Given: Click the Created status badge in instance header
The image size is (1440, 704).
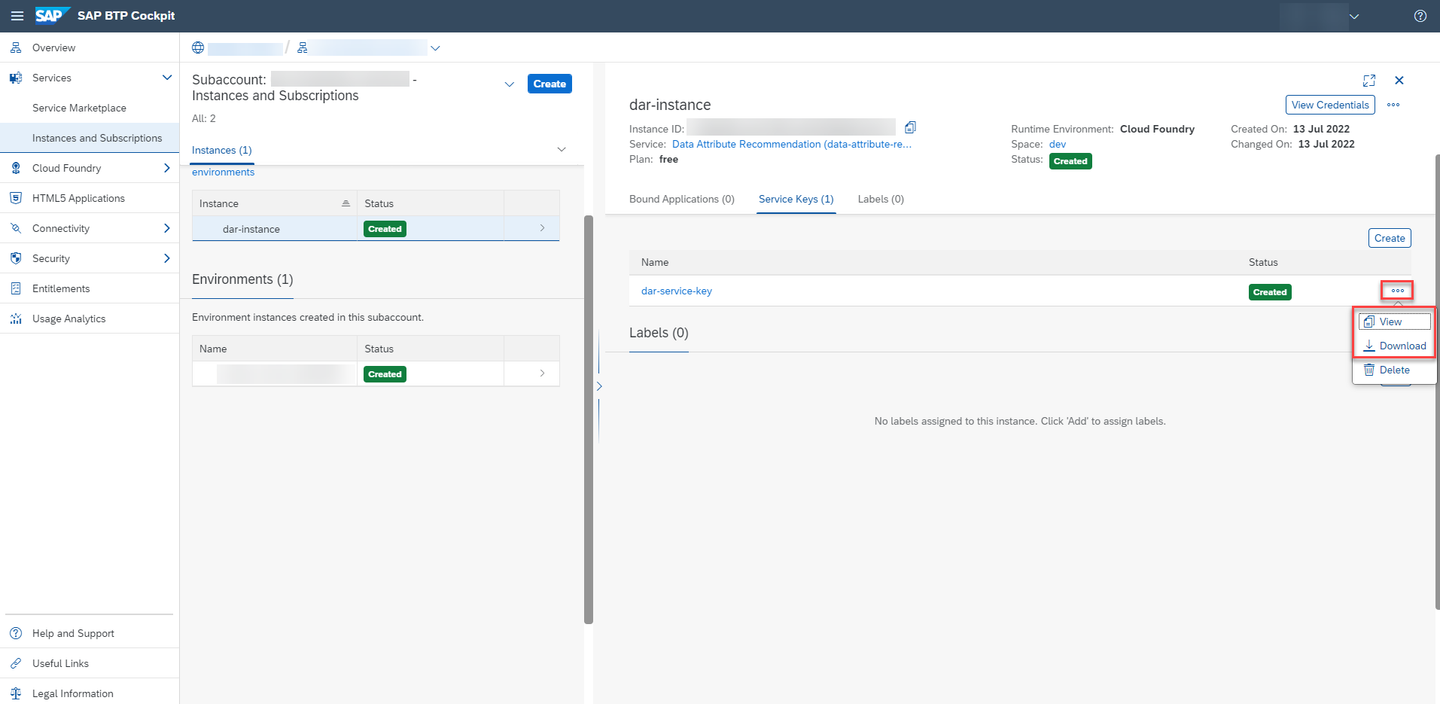Looking at the screenshot, I should tap(1070, 161).
